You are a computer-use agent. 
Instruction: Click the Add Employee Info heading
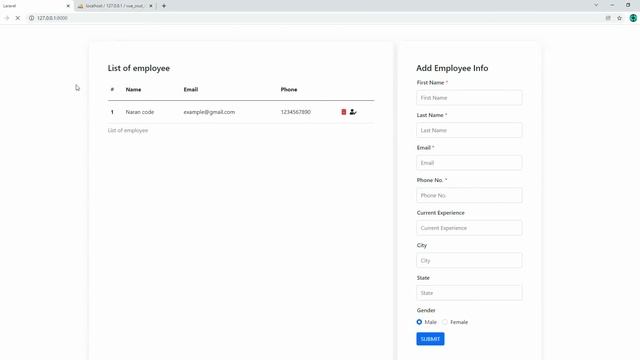[x=452, y=68]
